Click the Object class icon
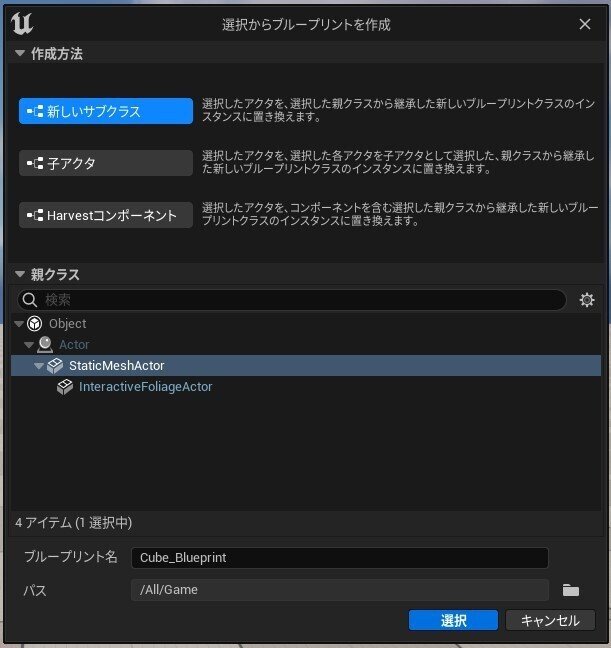This screenshot has height=648, width=611. pyautogui.click(x=35, y=324)
